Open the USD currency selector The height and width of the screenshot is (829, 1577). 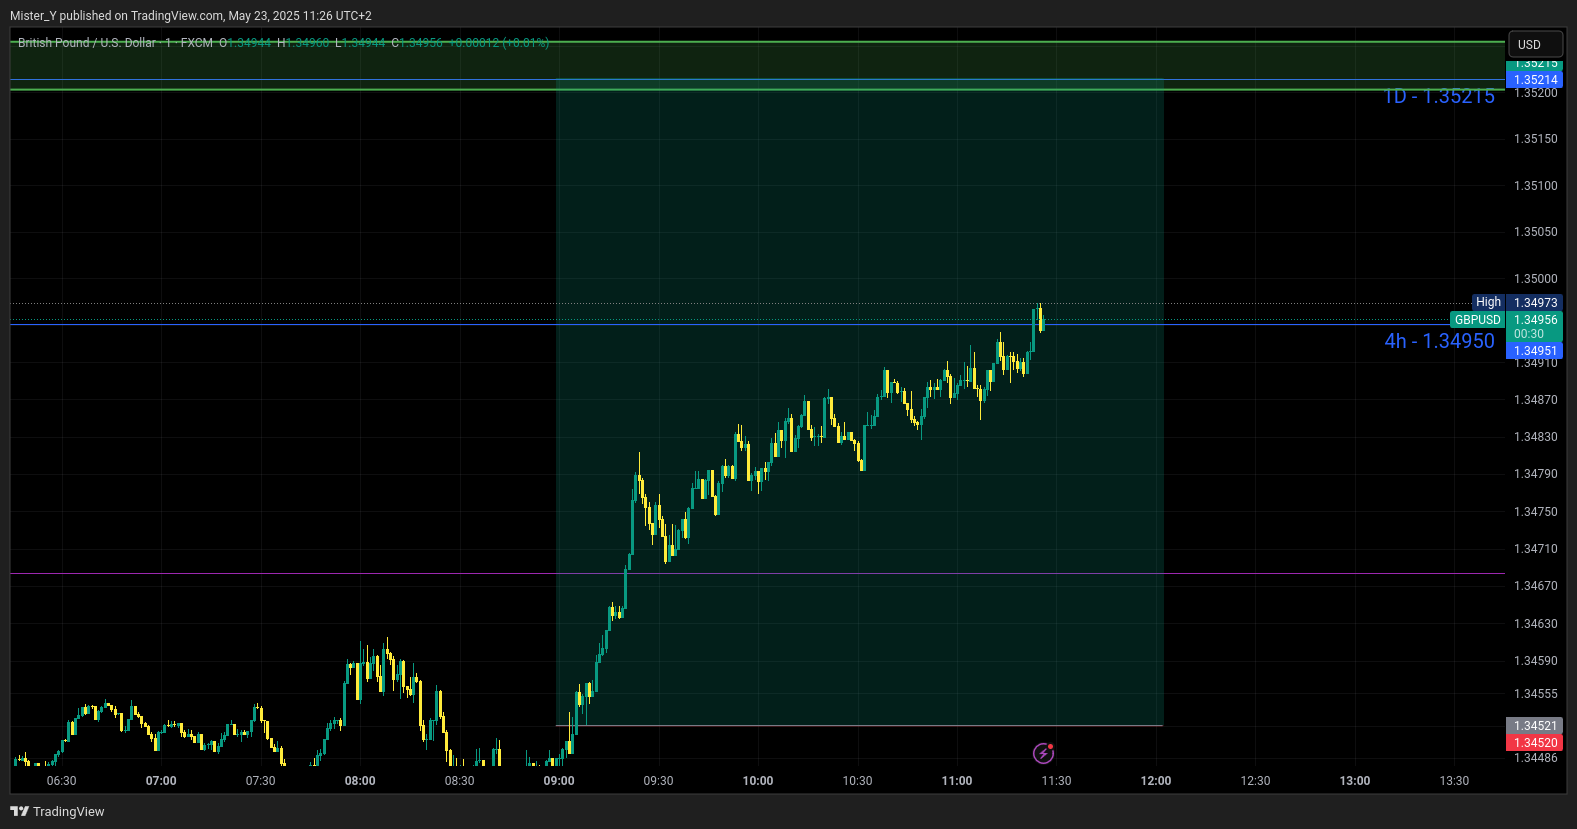(1535, 44)
